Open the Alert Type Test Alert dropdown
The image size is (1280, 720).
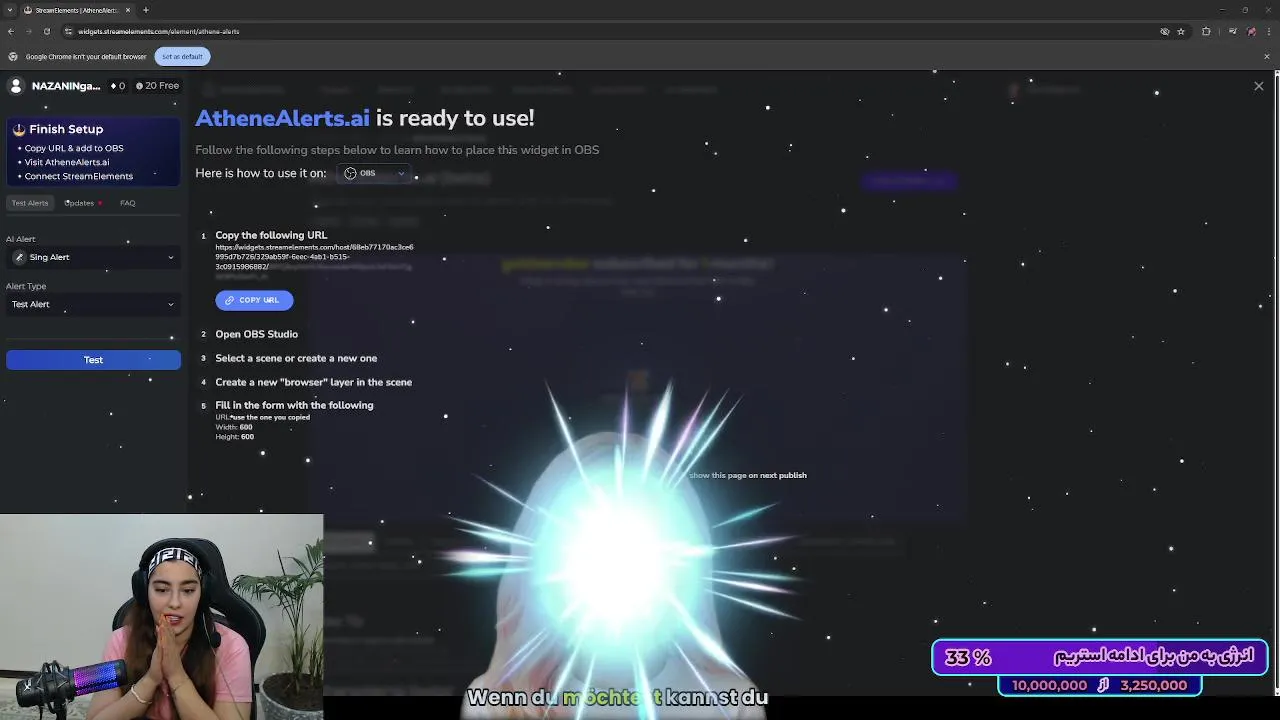coord(93,304)
